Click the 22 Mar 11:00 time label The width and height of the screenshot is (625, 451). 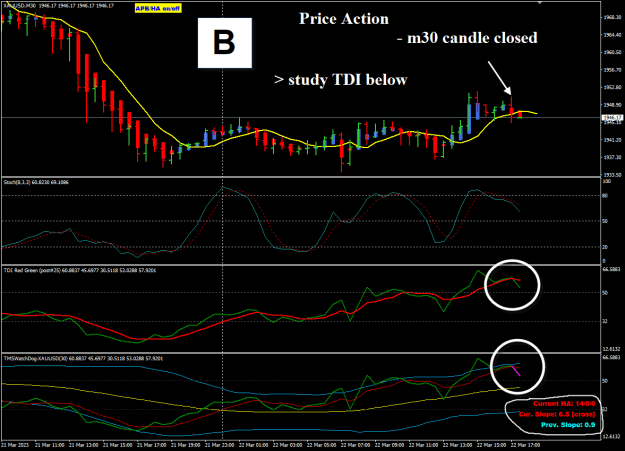(x=423, y=445)
